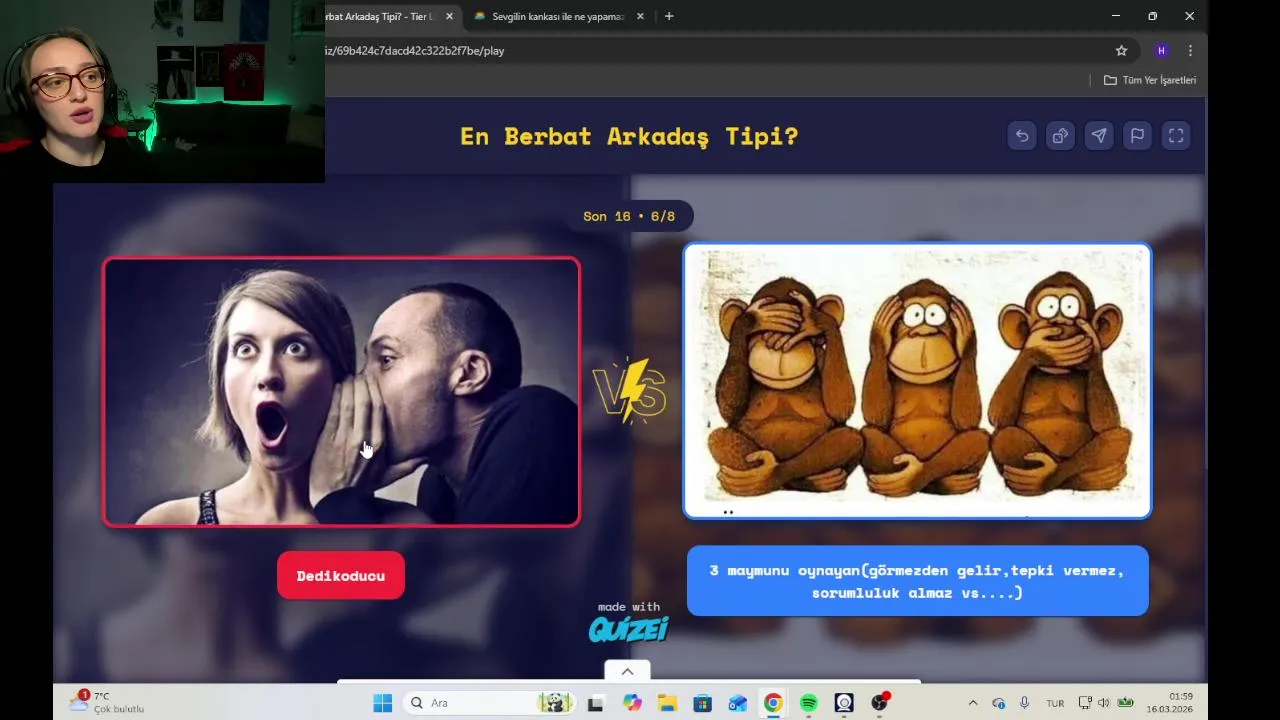1280x720 pixels.
Task: Open OBS Studio from the taskbar
Action: 879,703
